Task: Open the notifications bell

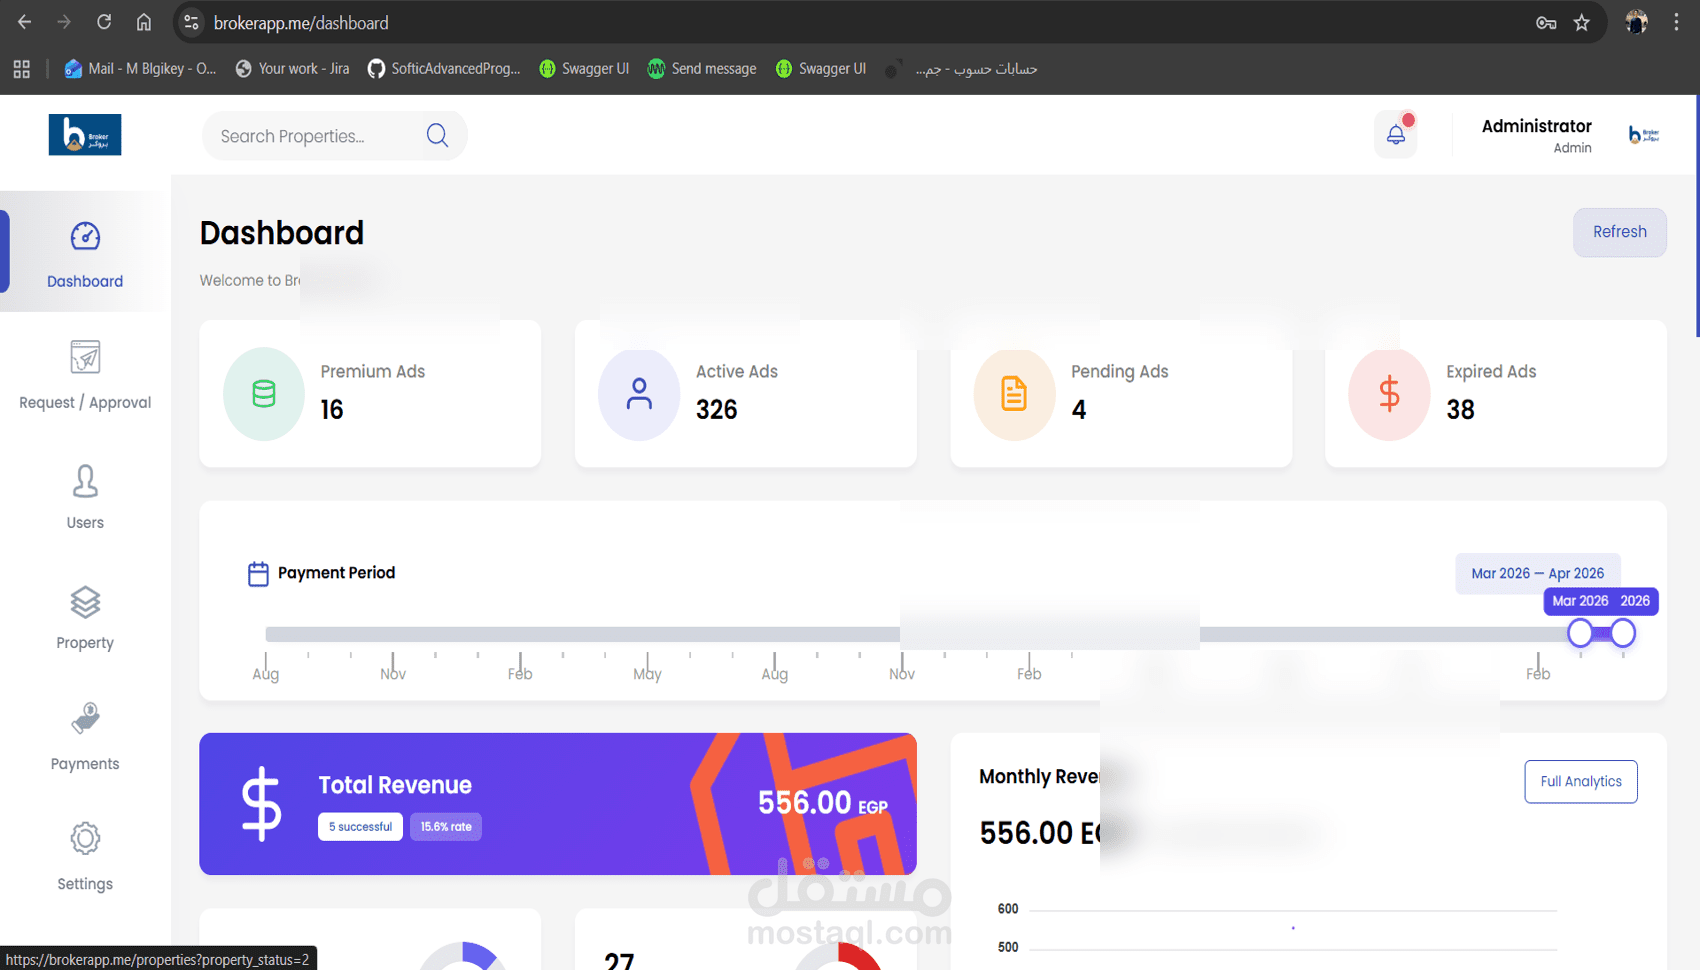Action: [x=1396, y=135]
